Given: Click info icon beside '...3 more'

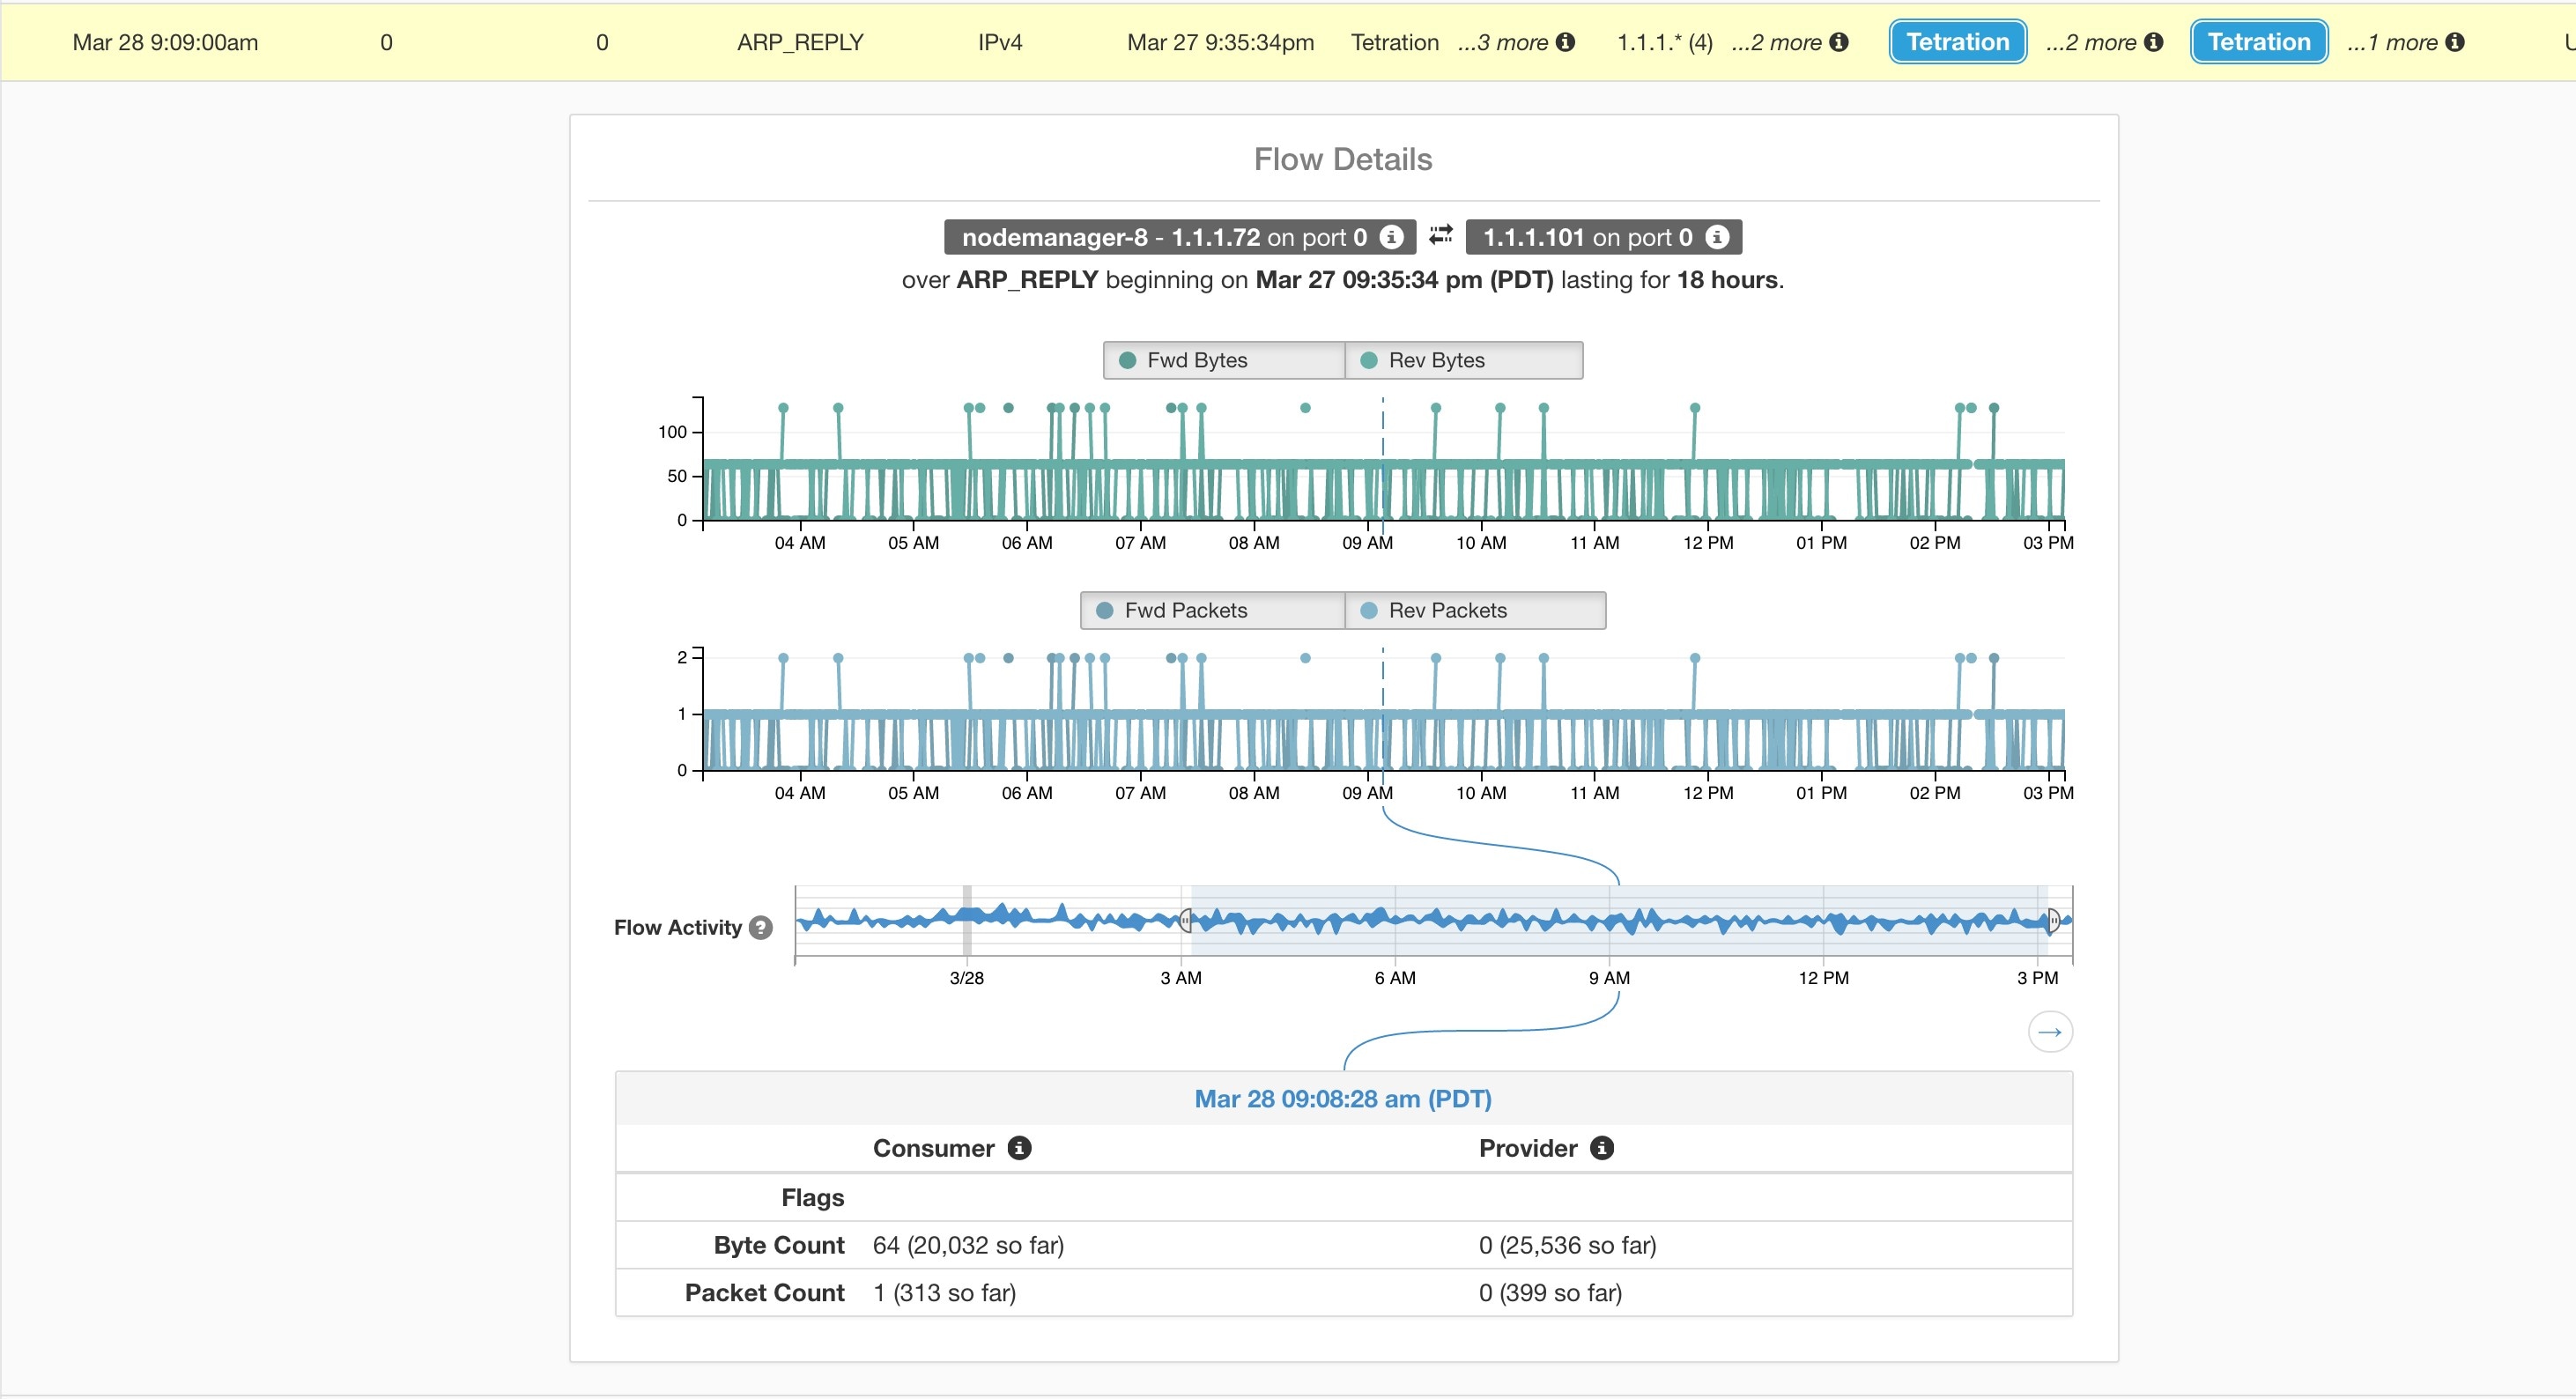Looking at the screenshot, I should (1566, 42).
